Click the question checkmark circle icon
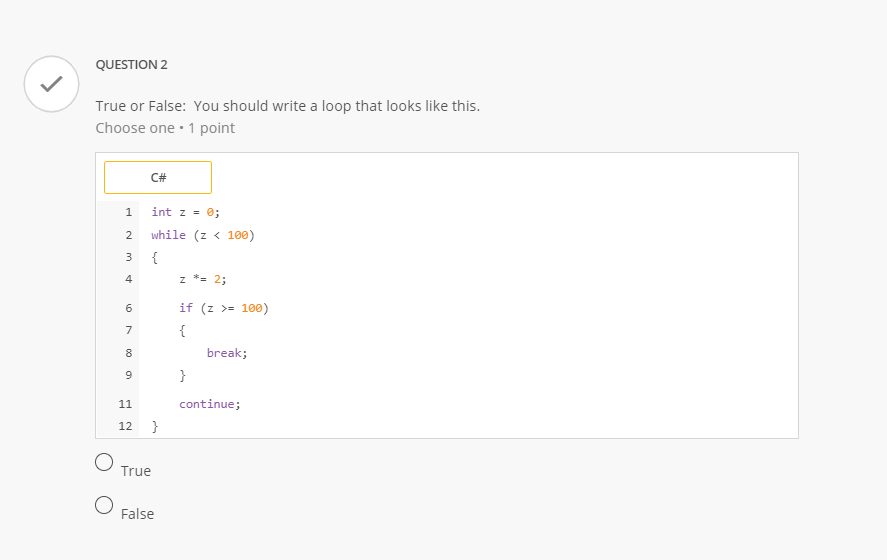 click(x=51, y=84)
